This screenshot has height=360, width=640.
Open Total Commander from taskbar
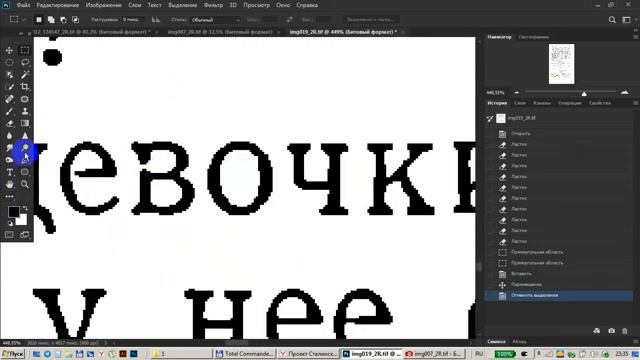coord(245,354)
